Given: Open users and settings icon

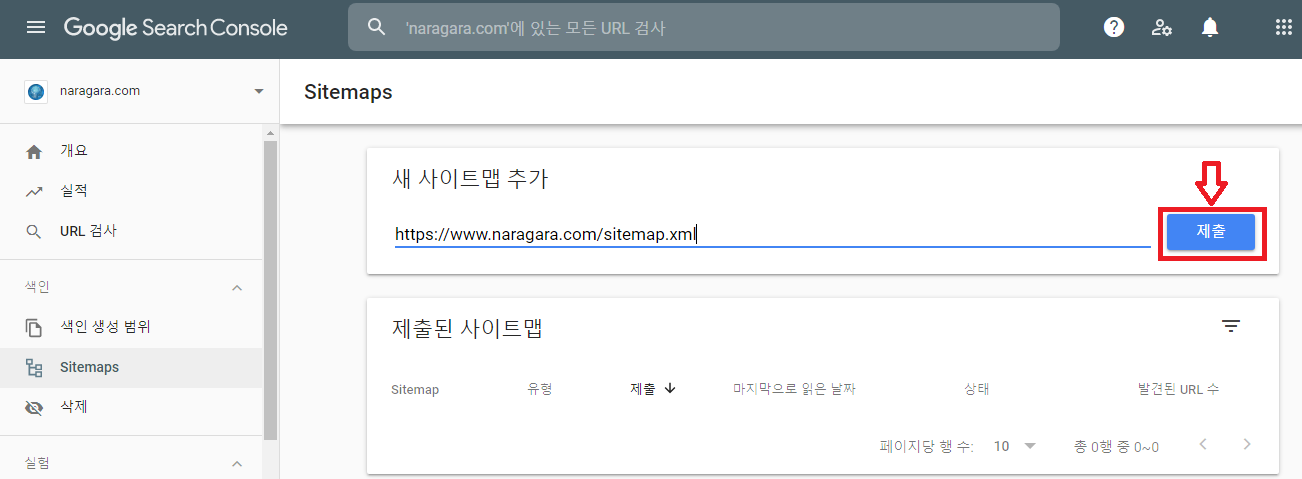Looking at the screenshot, I should click(1162, 27).
